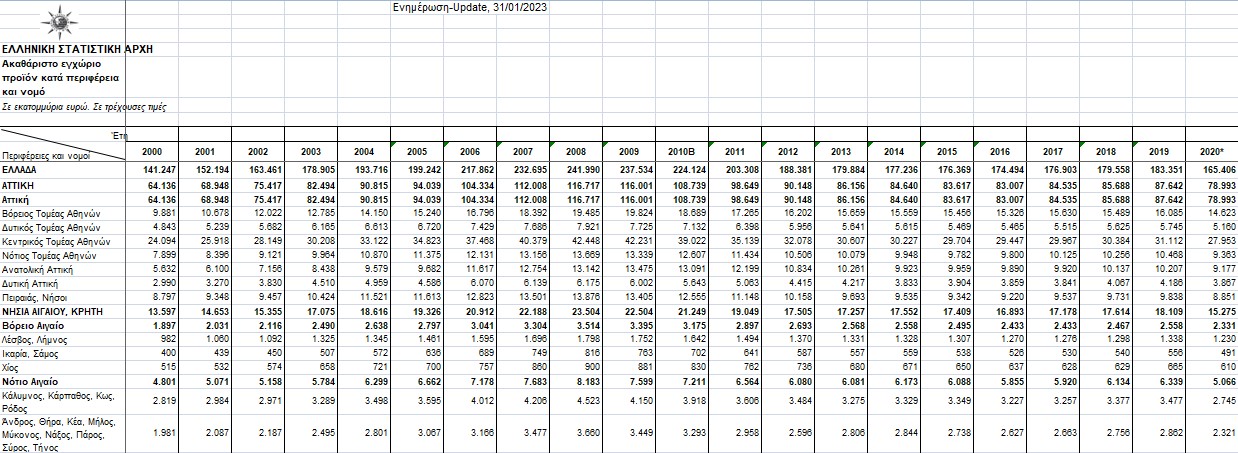This screenshot has width=1238, height=453.
Task: Click the 'Νότιο Αιγαίο' row label
Action: click(x=29, y=382)
